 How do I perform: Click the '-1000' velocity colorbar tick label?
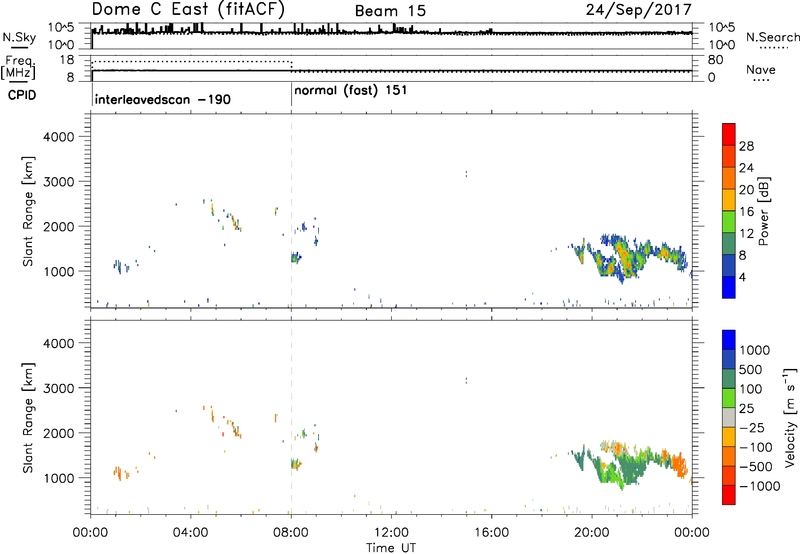(x=760, y=486)
